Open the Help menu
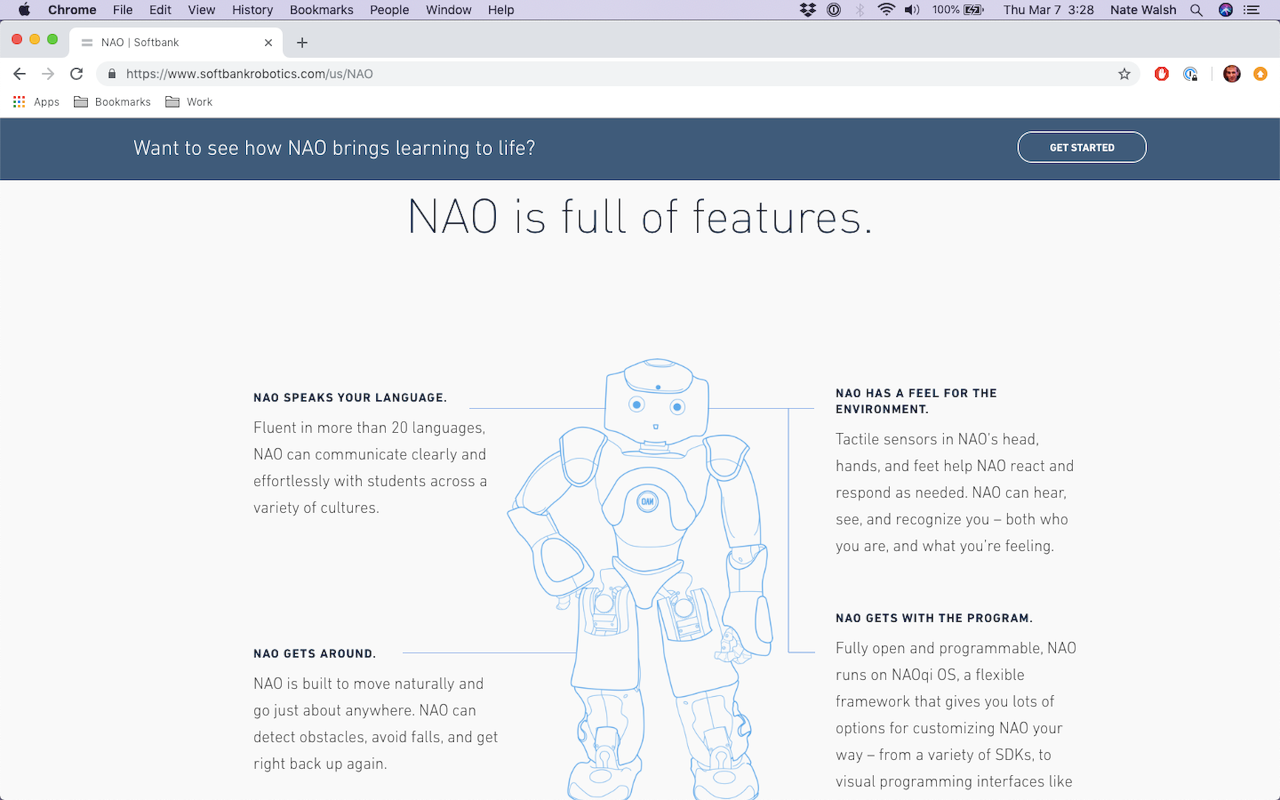 (x=501, y=10)
